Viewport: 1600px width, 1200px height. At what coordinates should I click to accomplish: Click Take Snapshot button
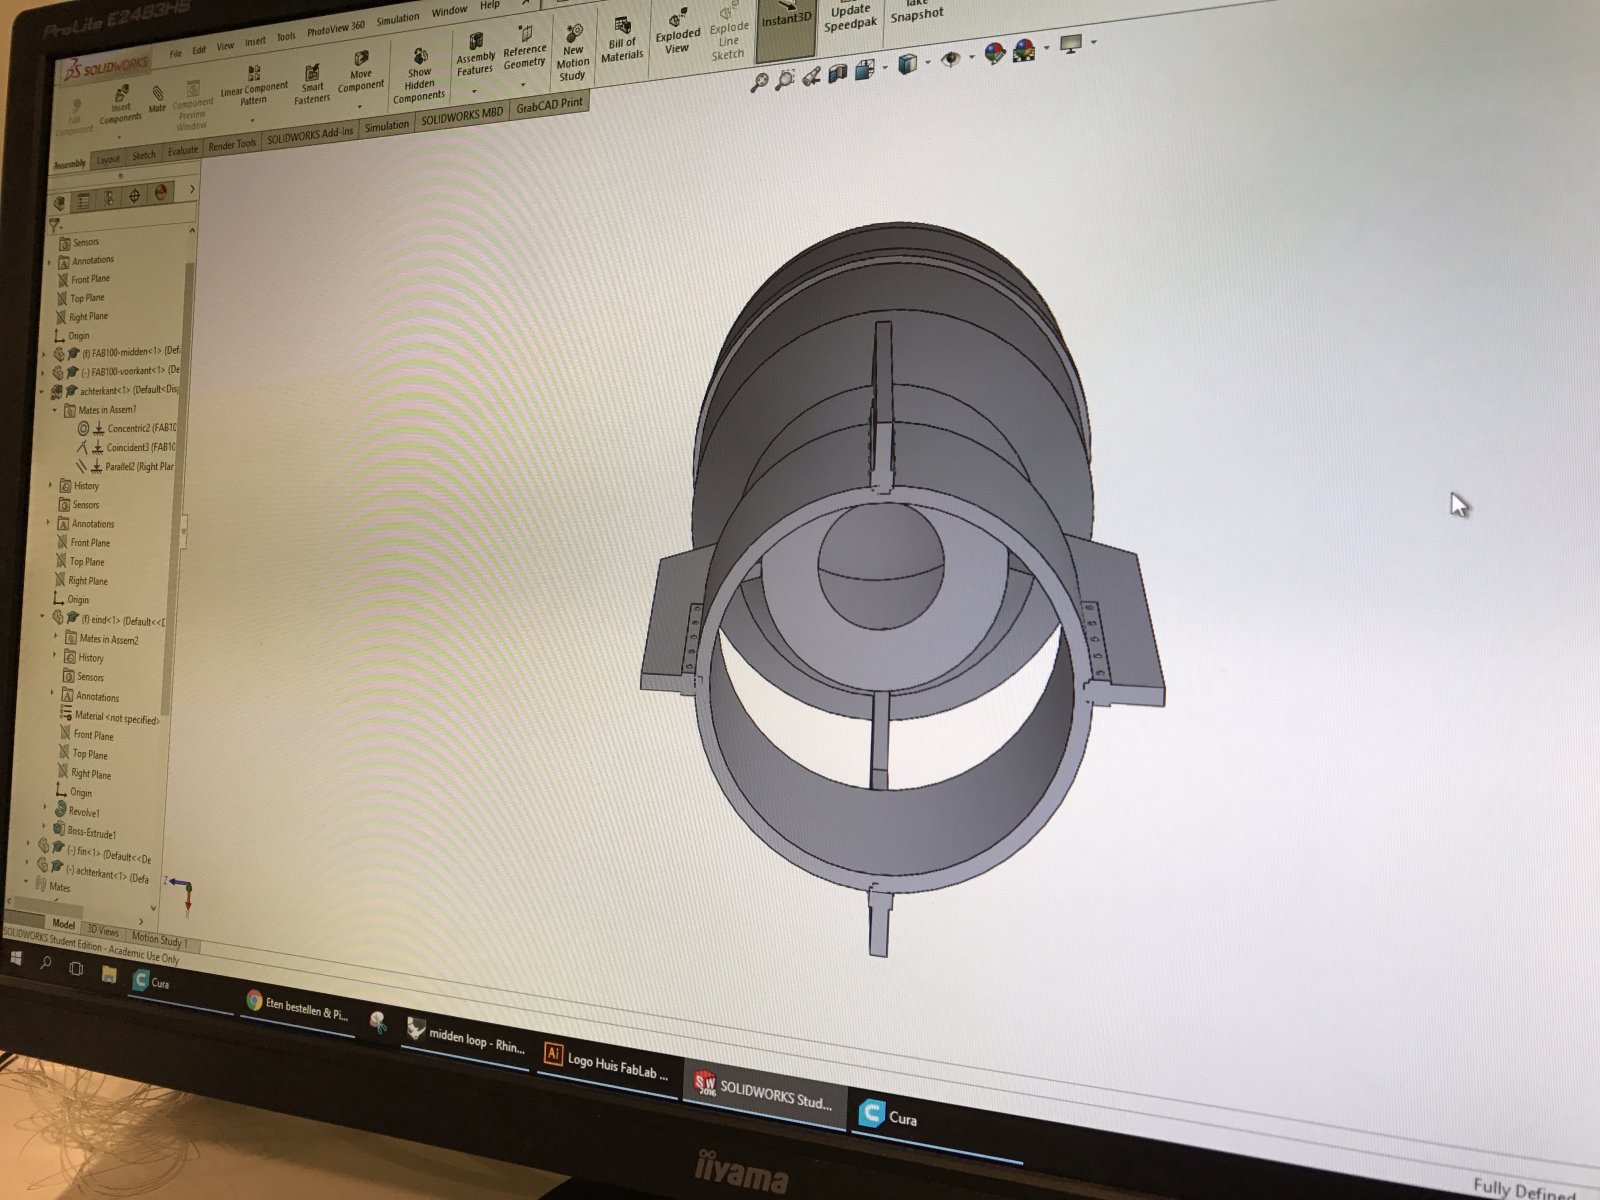tap(916, 12)
